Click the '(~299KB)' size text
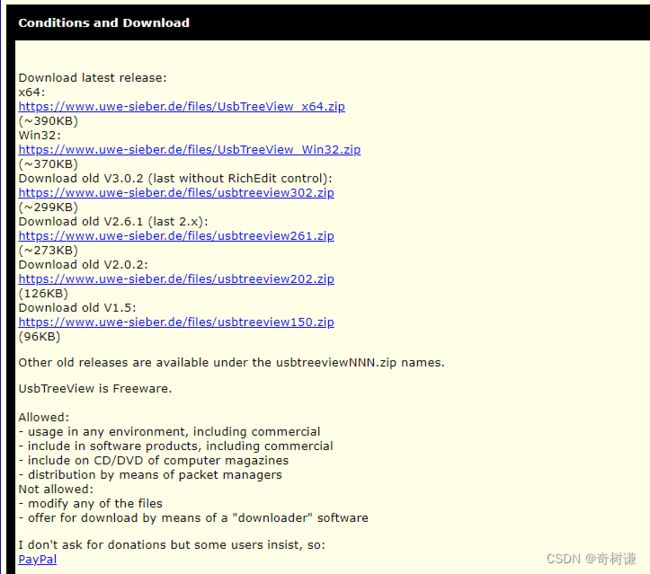The height and width of the screenshot is (574, 650). tap(48, 207)
